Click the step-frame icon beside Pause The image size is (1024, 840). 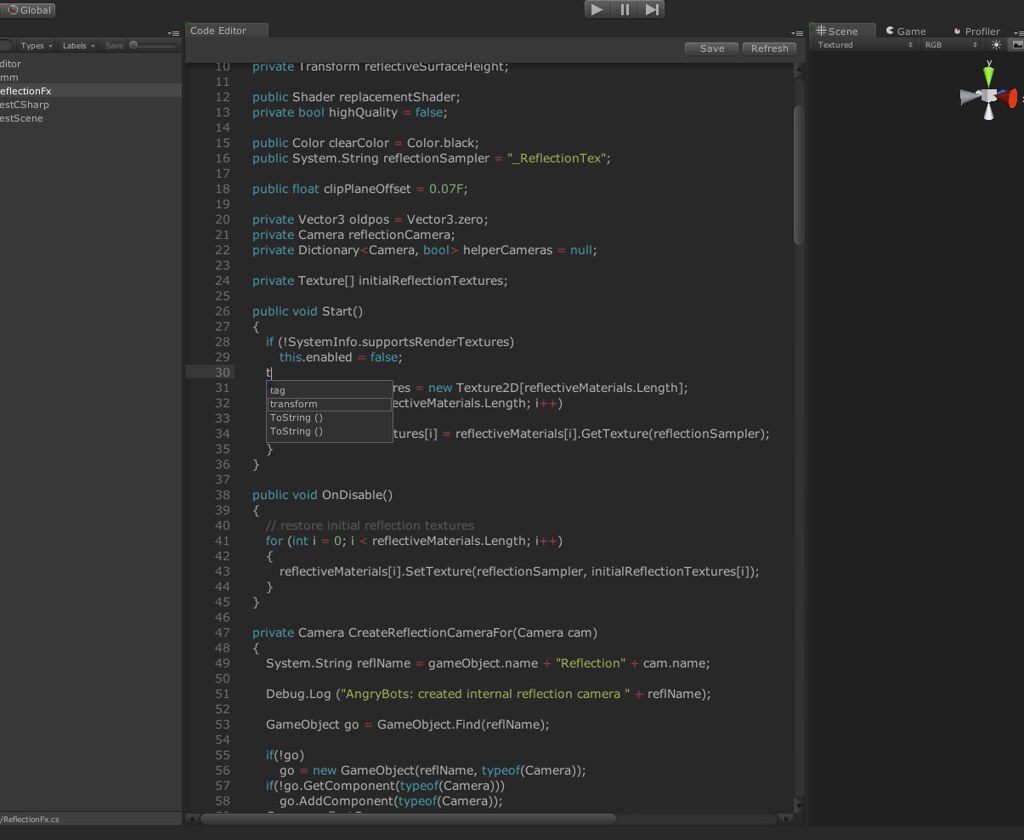pos(651,9)
